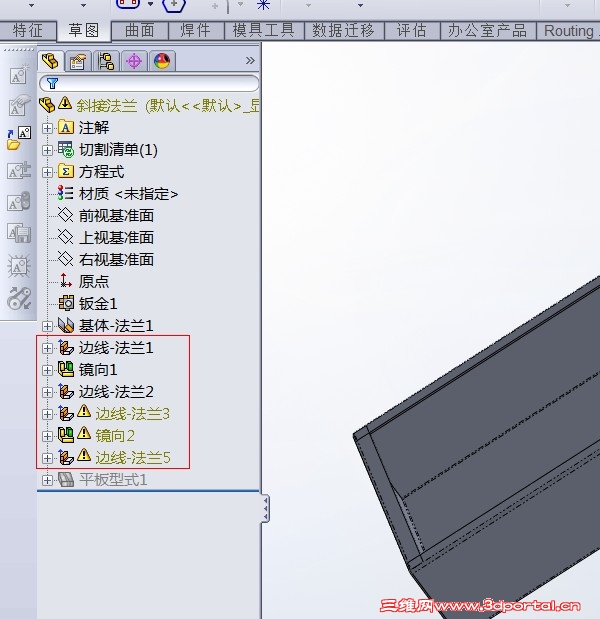Image resolution: width=600 pixels, height=619 pixels.
Task: Open the DimXpertManager tab
Action: pos(134,62)
